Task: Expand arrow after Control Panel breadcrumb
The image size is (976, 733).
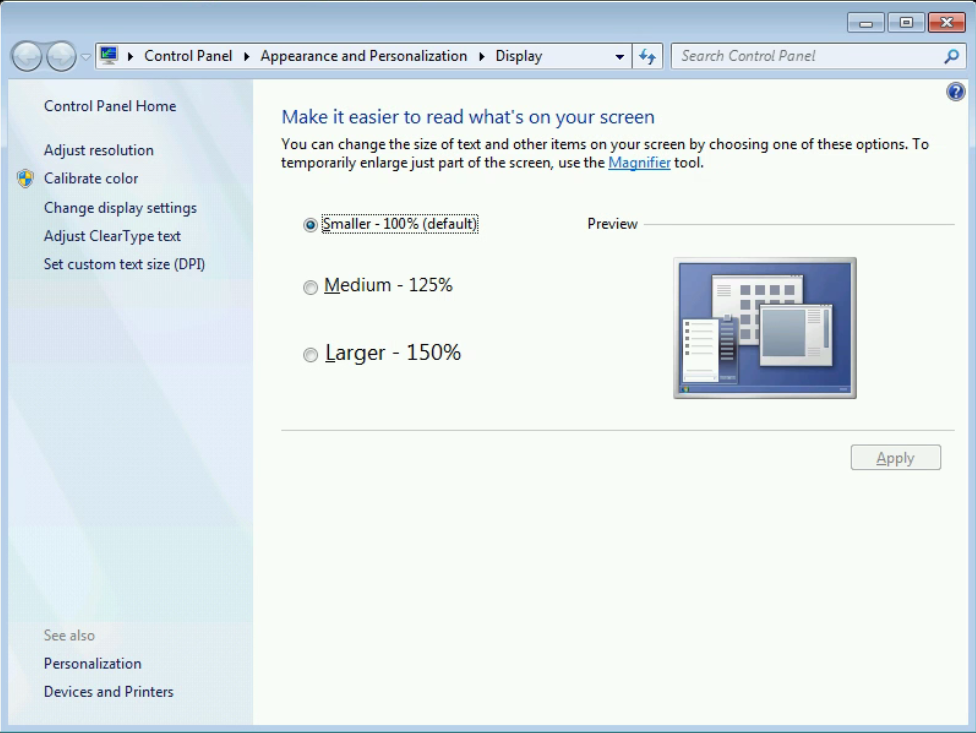Action: 246,56
